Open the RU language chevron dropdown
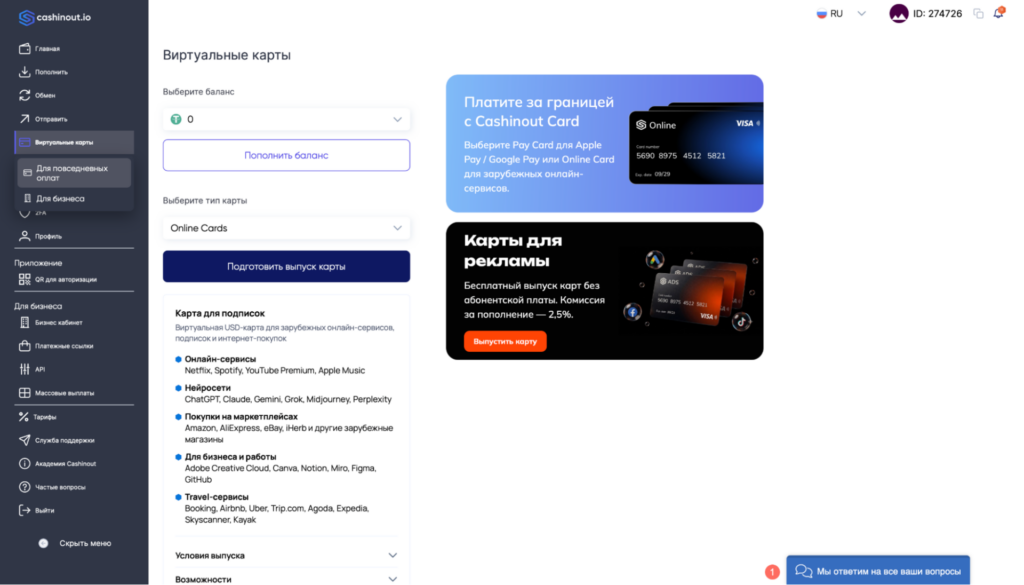 [861, 14]
